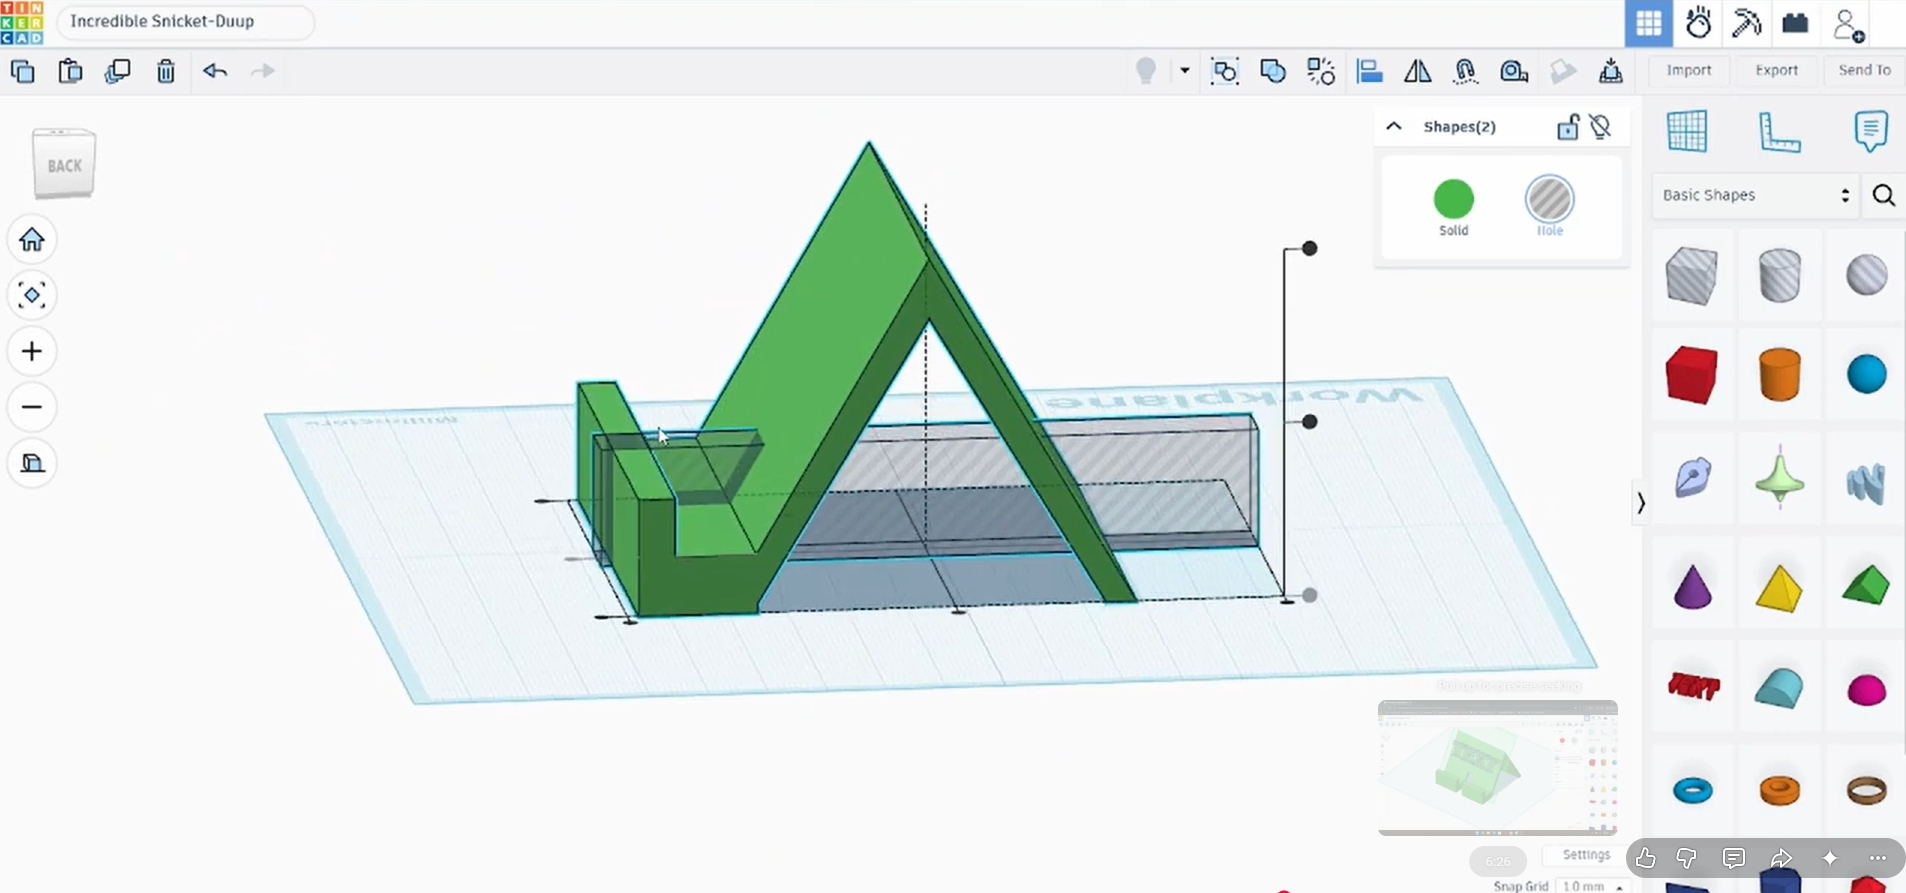Zoom in with the plus button
Image resolution: width=1906 pixels, height=893 pixels.
click(32, 351)
